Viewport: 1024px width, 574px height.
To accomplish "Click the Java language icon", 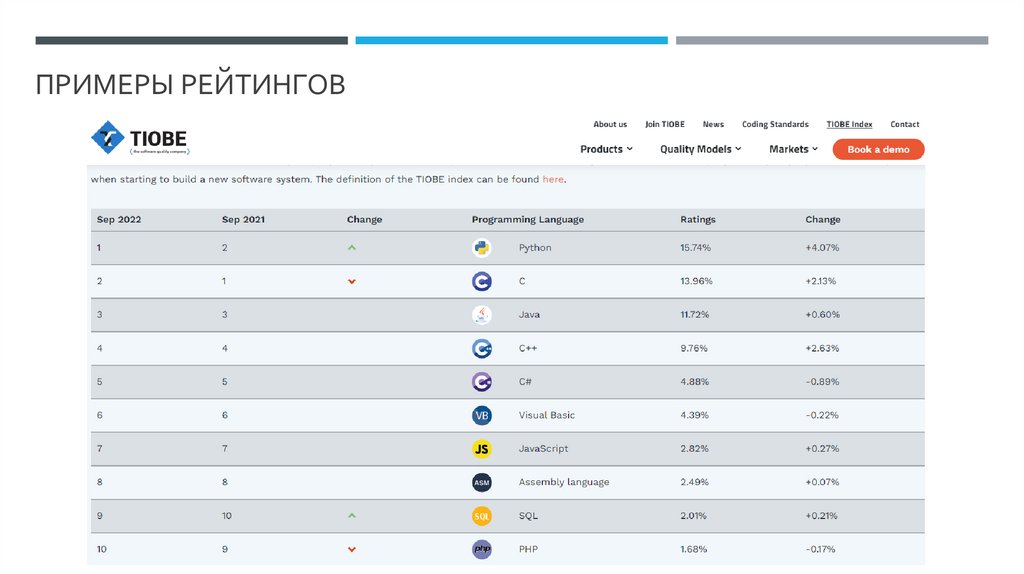I will [x=482, y=315].
